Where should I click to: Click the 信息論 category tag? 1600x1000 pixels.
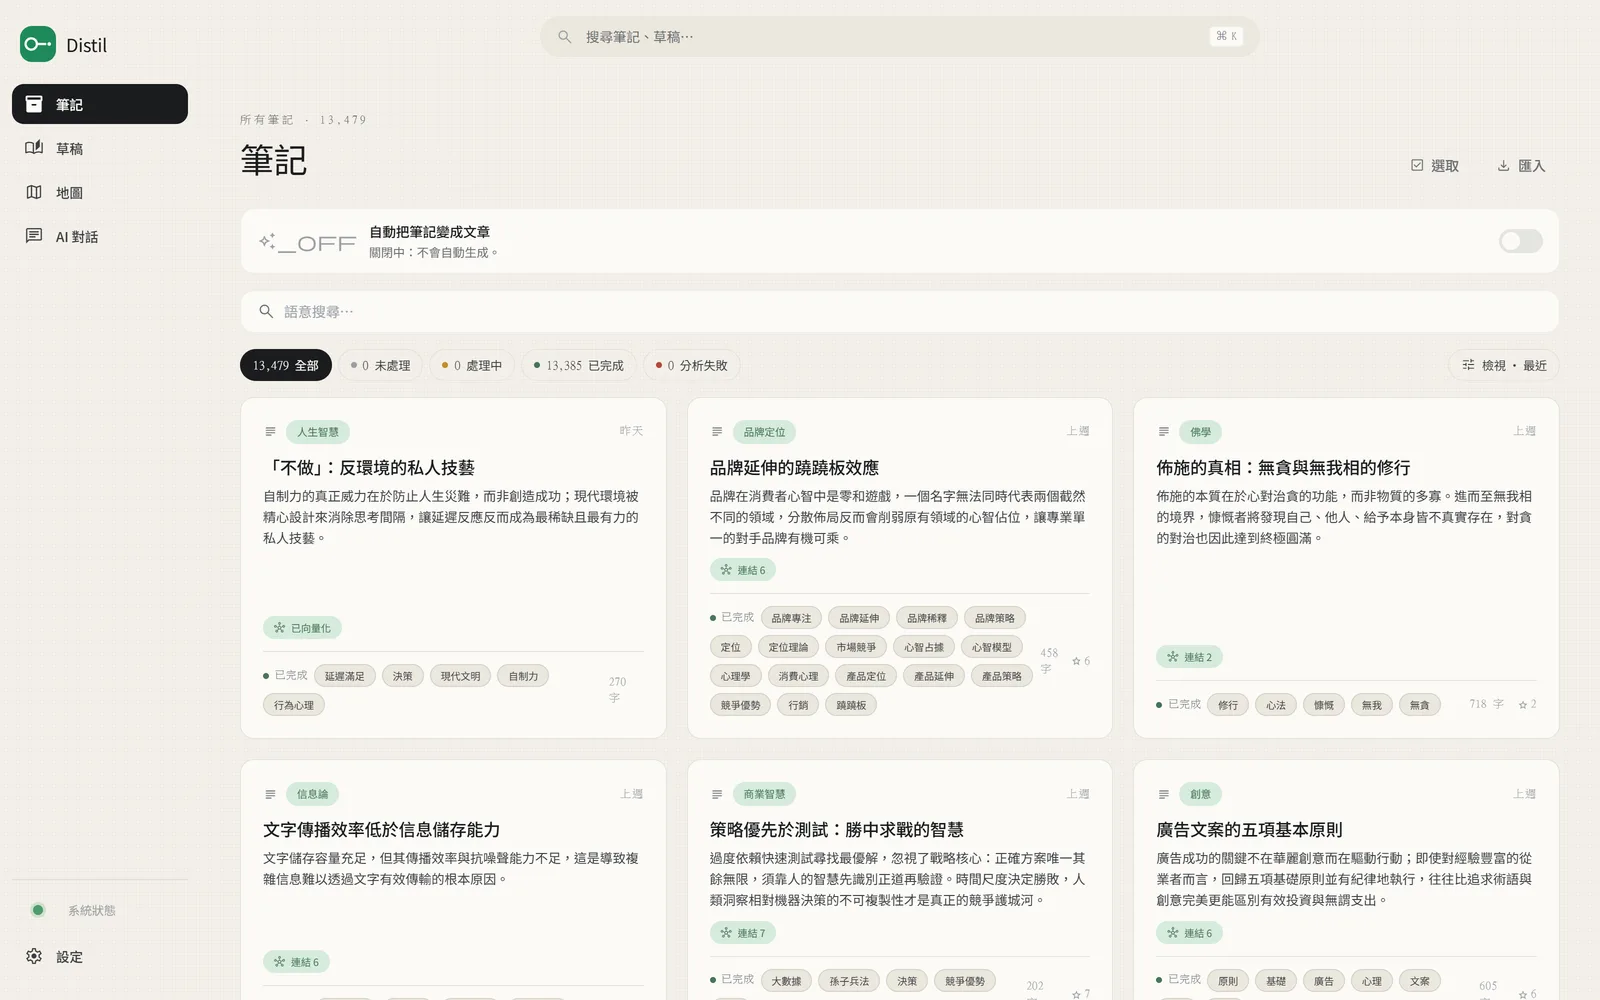[x=312, y=794]
